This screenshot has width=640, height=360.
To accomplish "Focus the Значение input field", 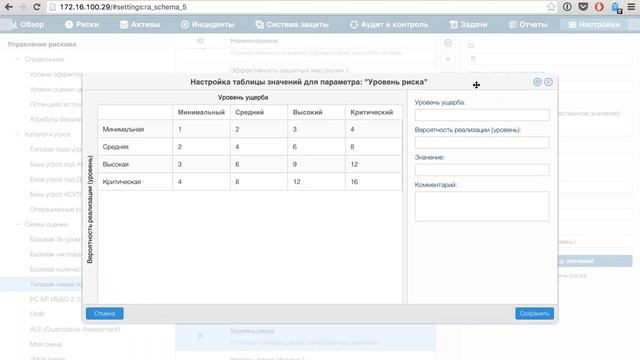I will coord(482,170).
